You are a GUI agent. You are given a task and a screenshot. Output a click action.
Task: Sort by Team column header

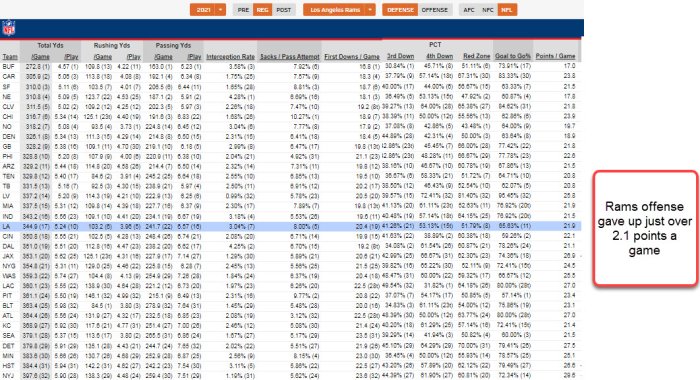coord(10,57)
